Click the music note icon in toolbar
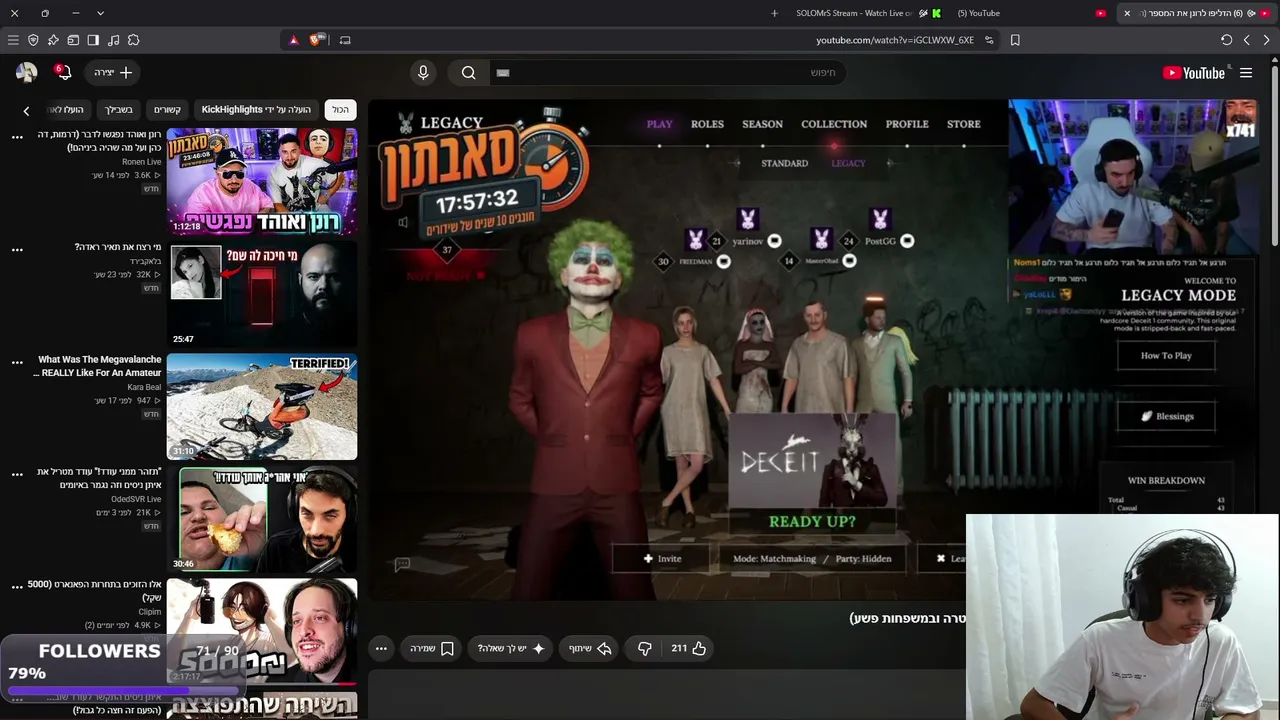 point(113,40)
